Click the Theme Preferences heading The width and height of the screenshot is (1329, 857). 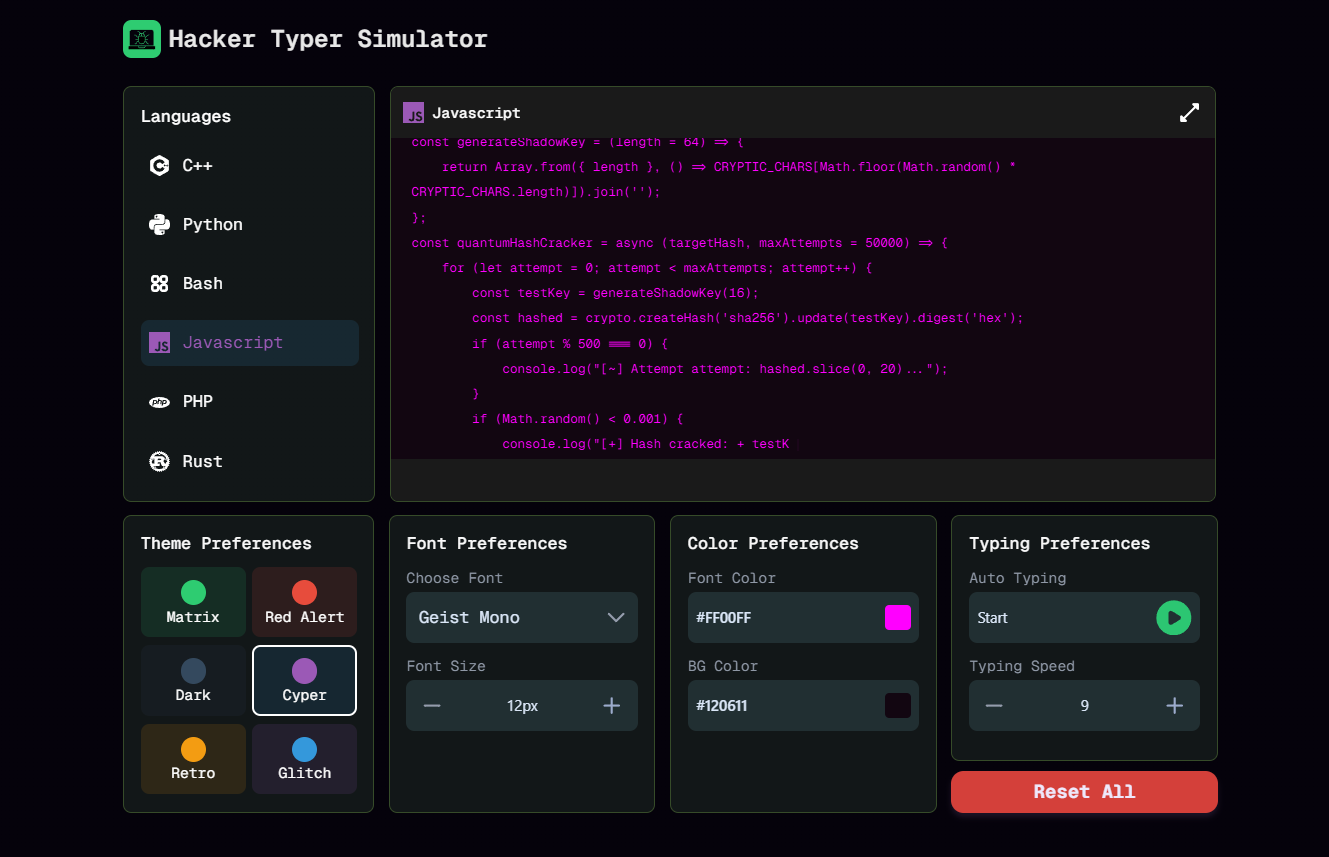pyautogui.click(x=226, y=543)
